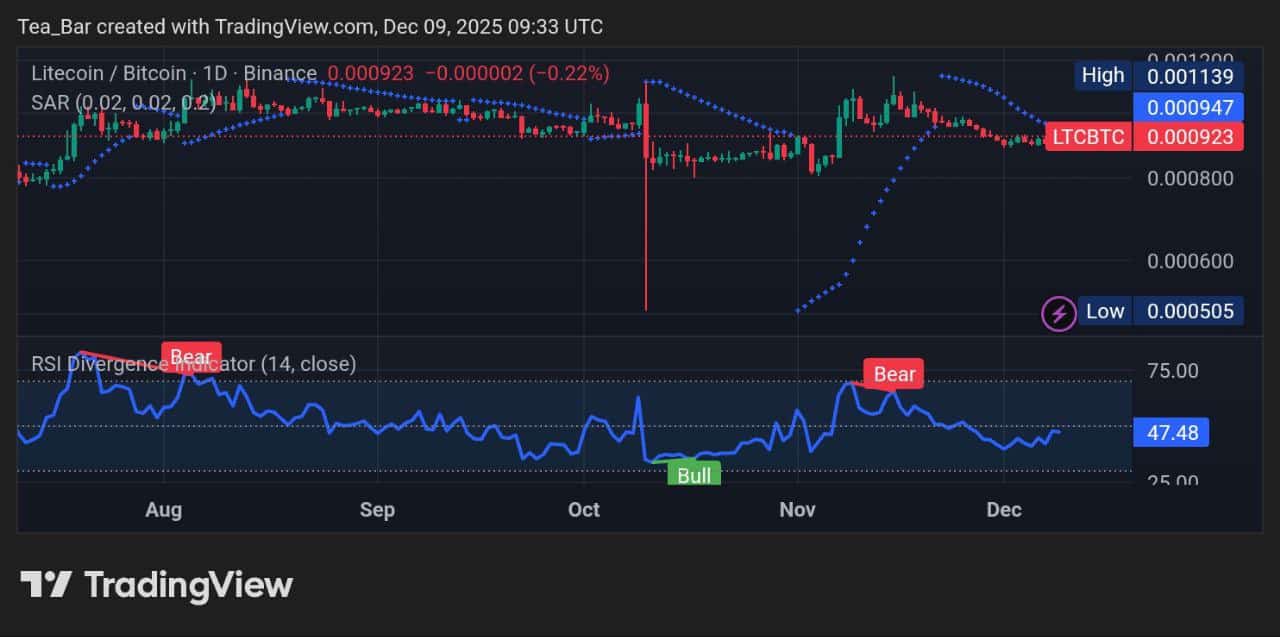The height and width of the screenshot is (637, 1280).
Task: Click the 0.000800 price axis label
Action: tap(1190, 179)
